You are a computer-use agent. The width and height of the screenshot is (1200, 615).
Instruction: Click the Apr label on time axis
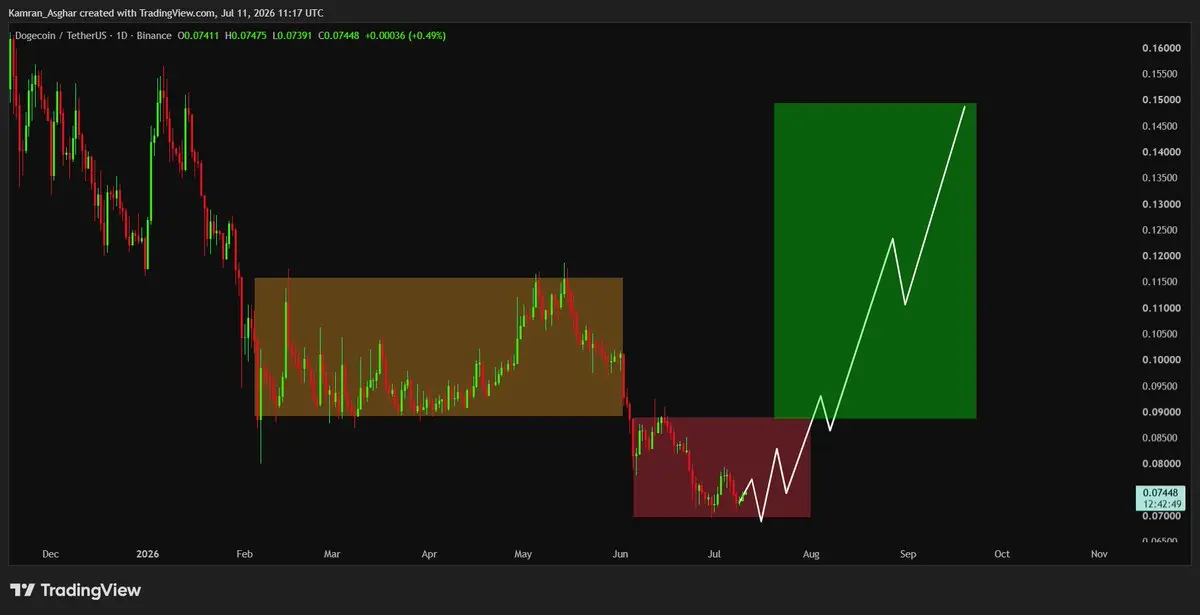pos(429,553)
